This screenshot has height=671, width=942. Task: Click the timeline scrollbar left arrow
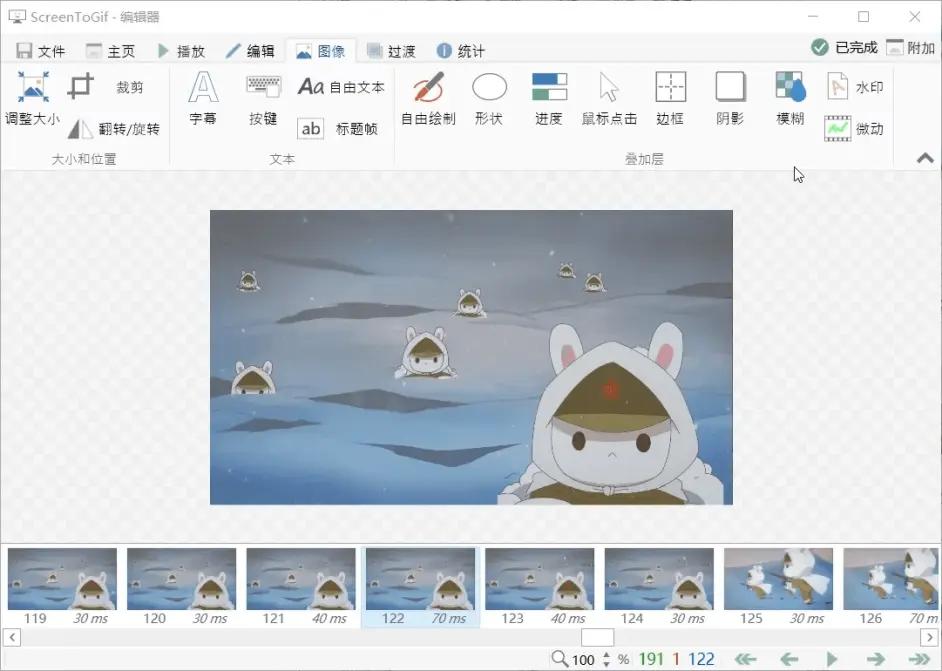tap(12, 637)
